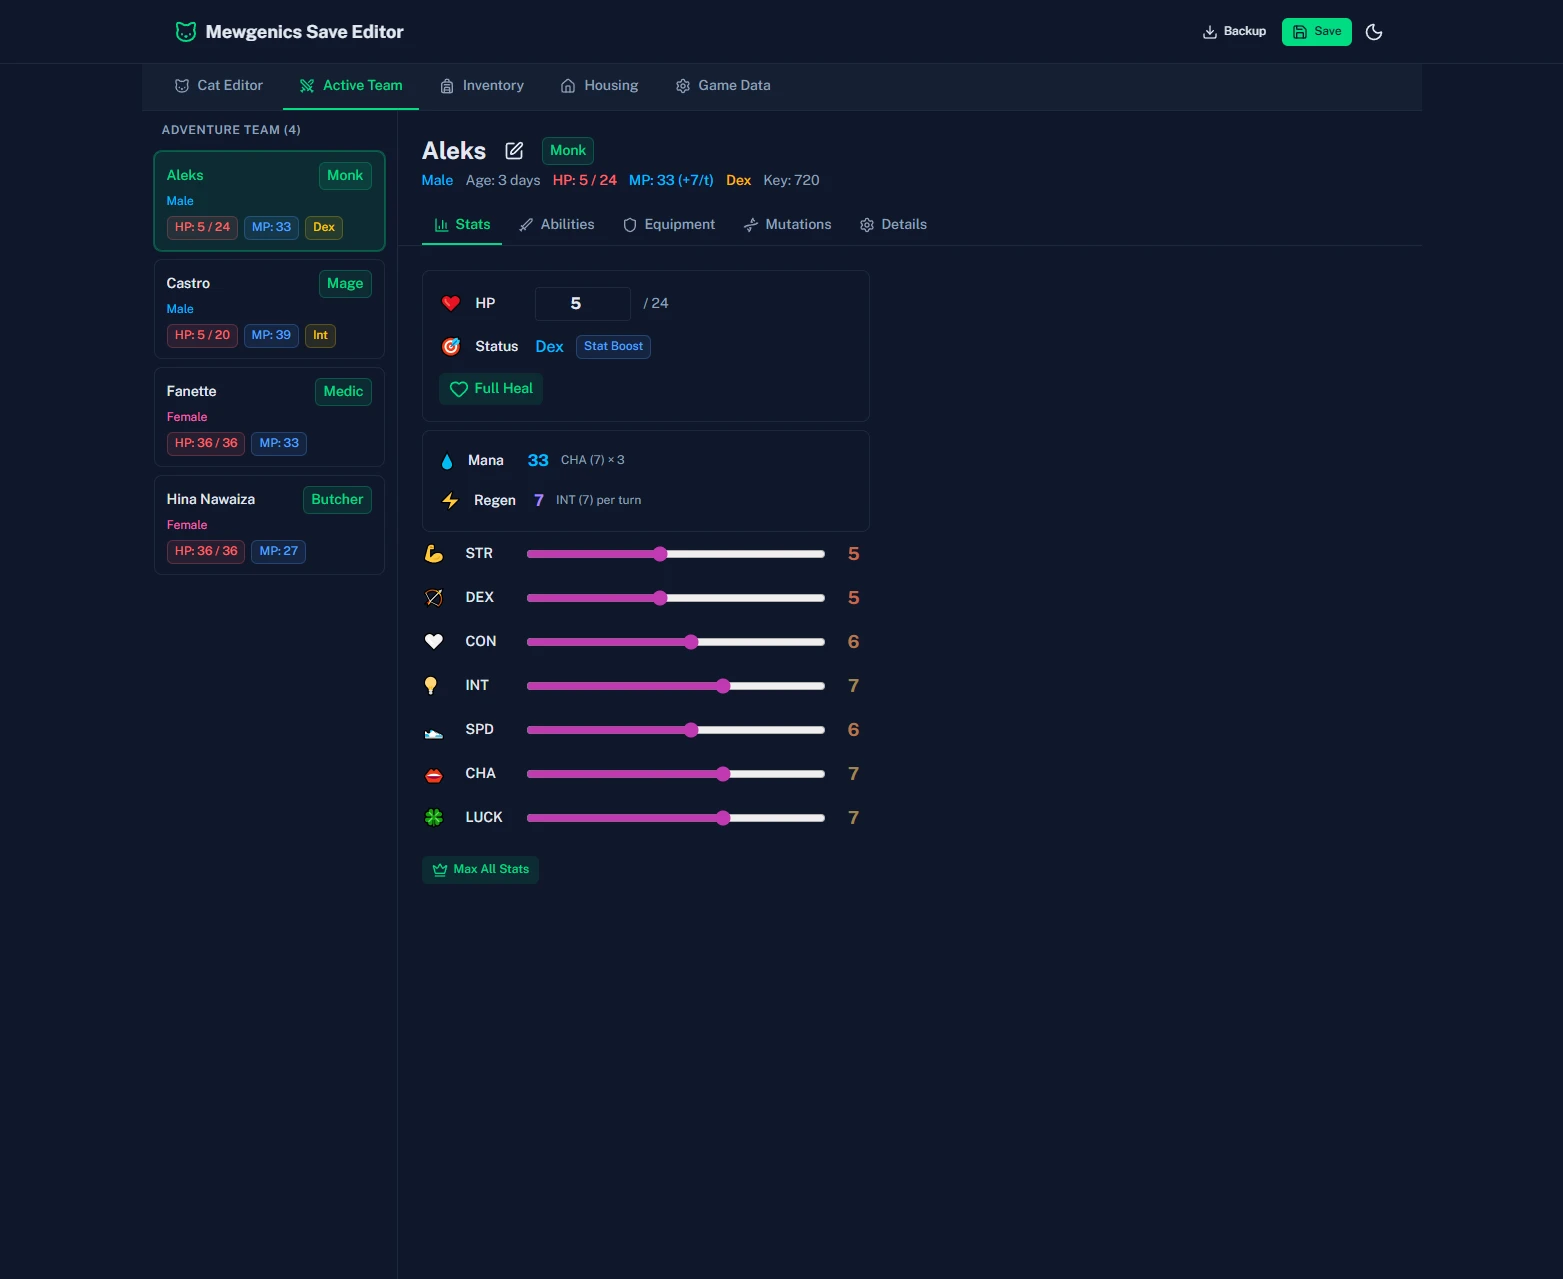Select the Castro team member card
1563x1279 pixels.
(269, 309)
